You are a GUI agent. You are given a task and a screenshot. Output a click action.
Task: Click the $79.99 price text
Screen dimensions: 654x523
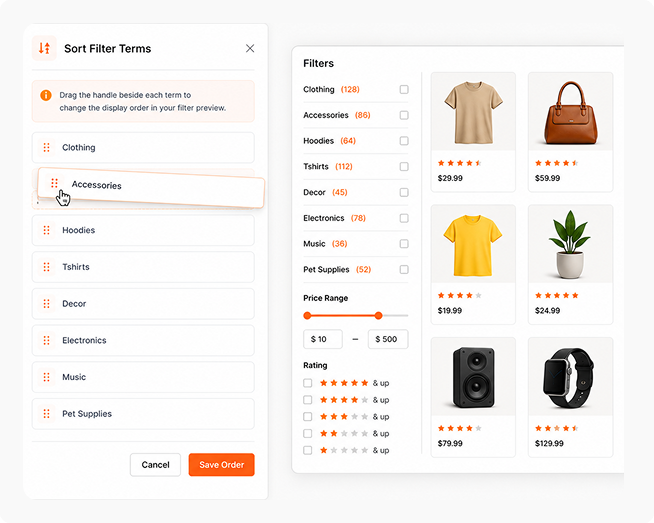pyautogui.click(x=450, y=443)
